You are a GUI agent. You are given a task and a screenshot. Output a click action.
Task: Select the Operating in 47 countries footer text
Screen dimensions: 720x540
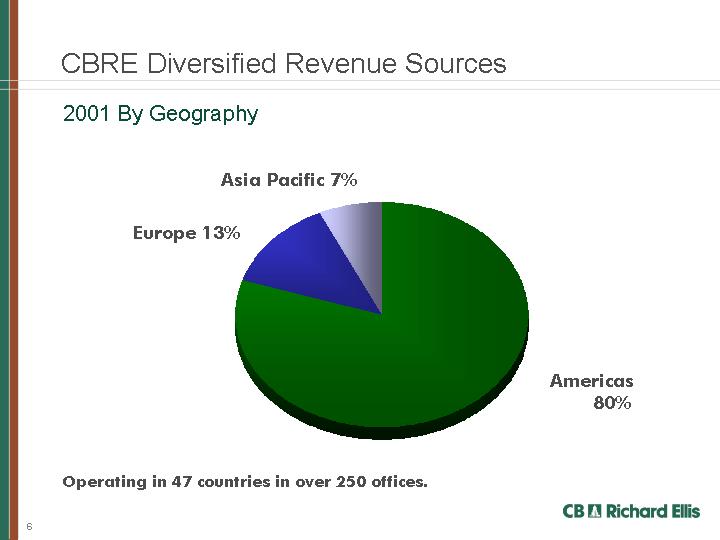(244, 482)
